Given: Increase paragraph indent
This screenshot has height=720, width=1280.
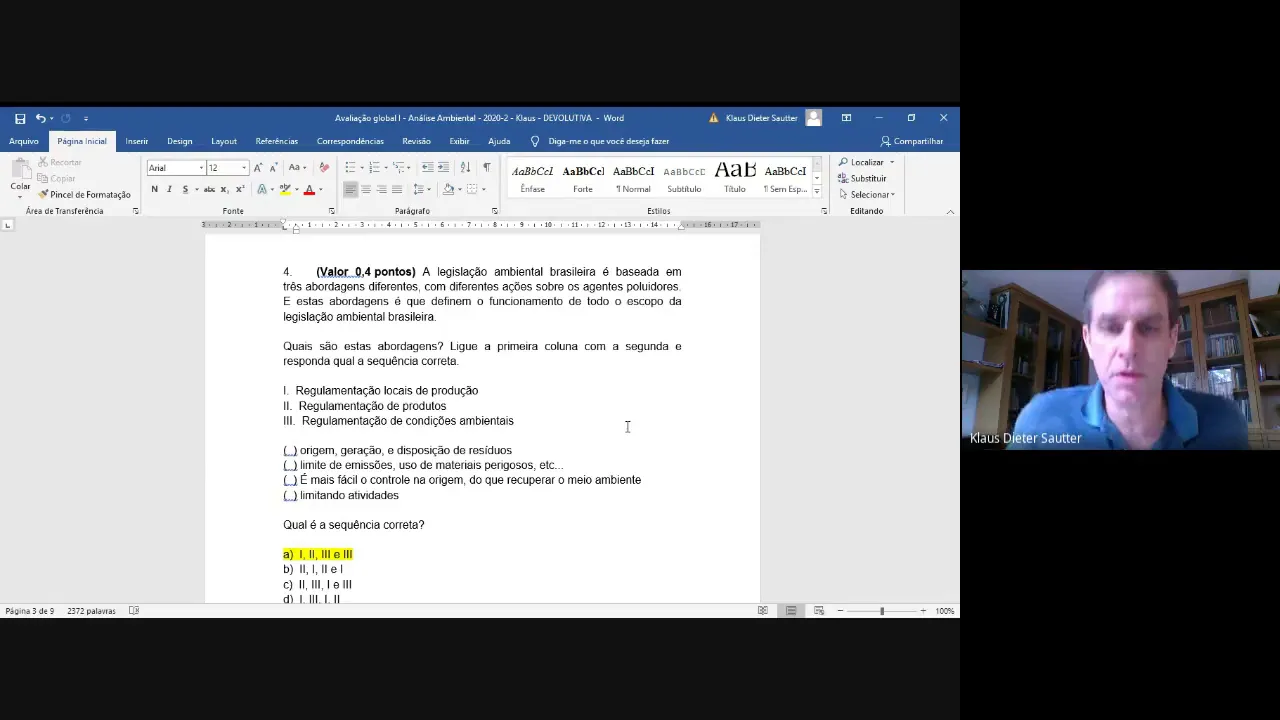Looking at the screenshot, I should click(x=443, y=168).
